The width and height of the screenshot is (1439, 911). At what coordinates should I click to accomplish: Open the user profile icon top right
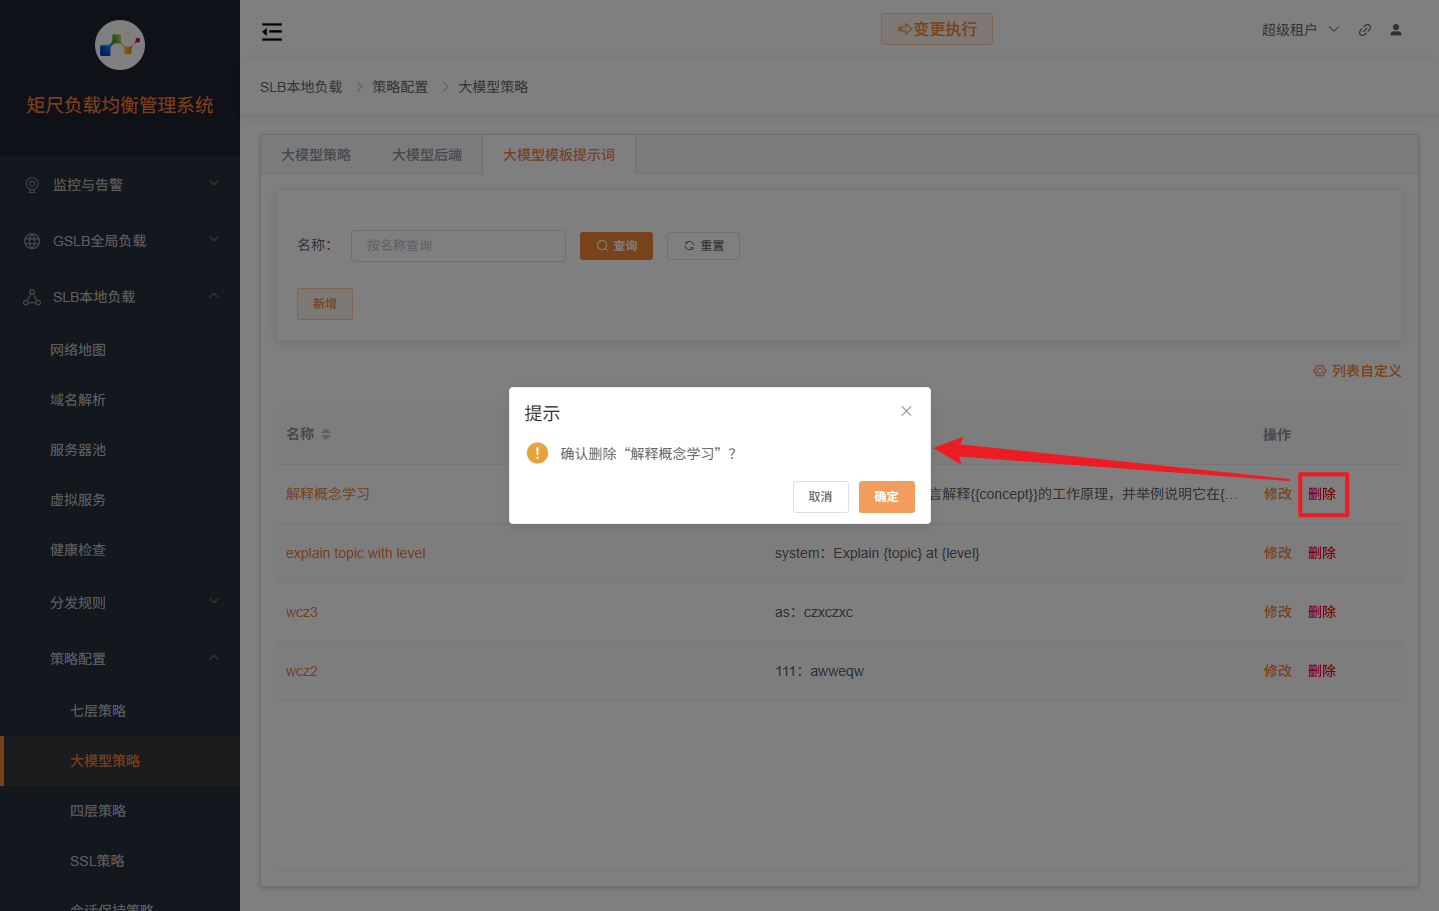click(1395, 30)
